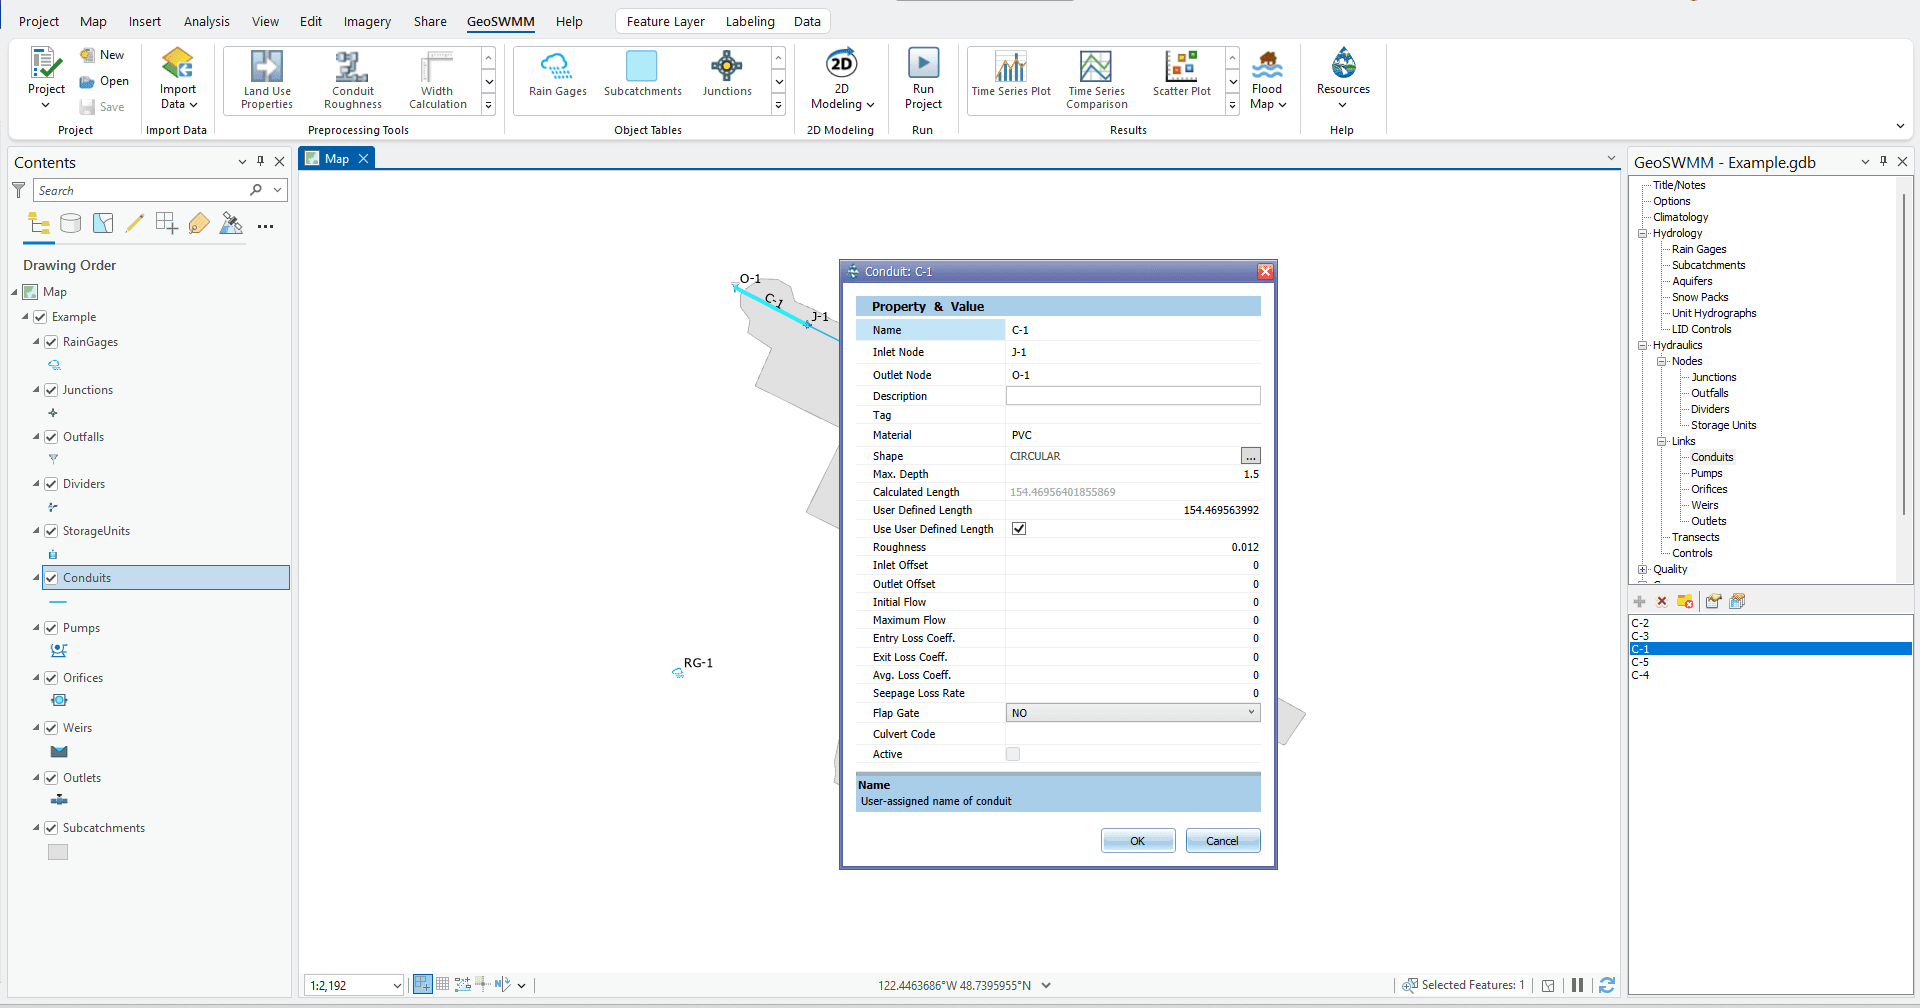
Task: Expand the Quality node in GeoSWMM tree
Action: point(1643,569)
